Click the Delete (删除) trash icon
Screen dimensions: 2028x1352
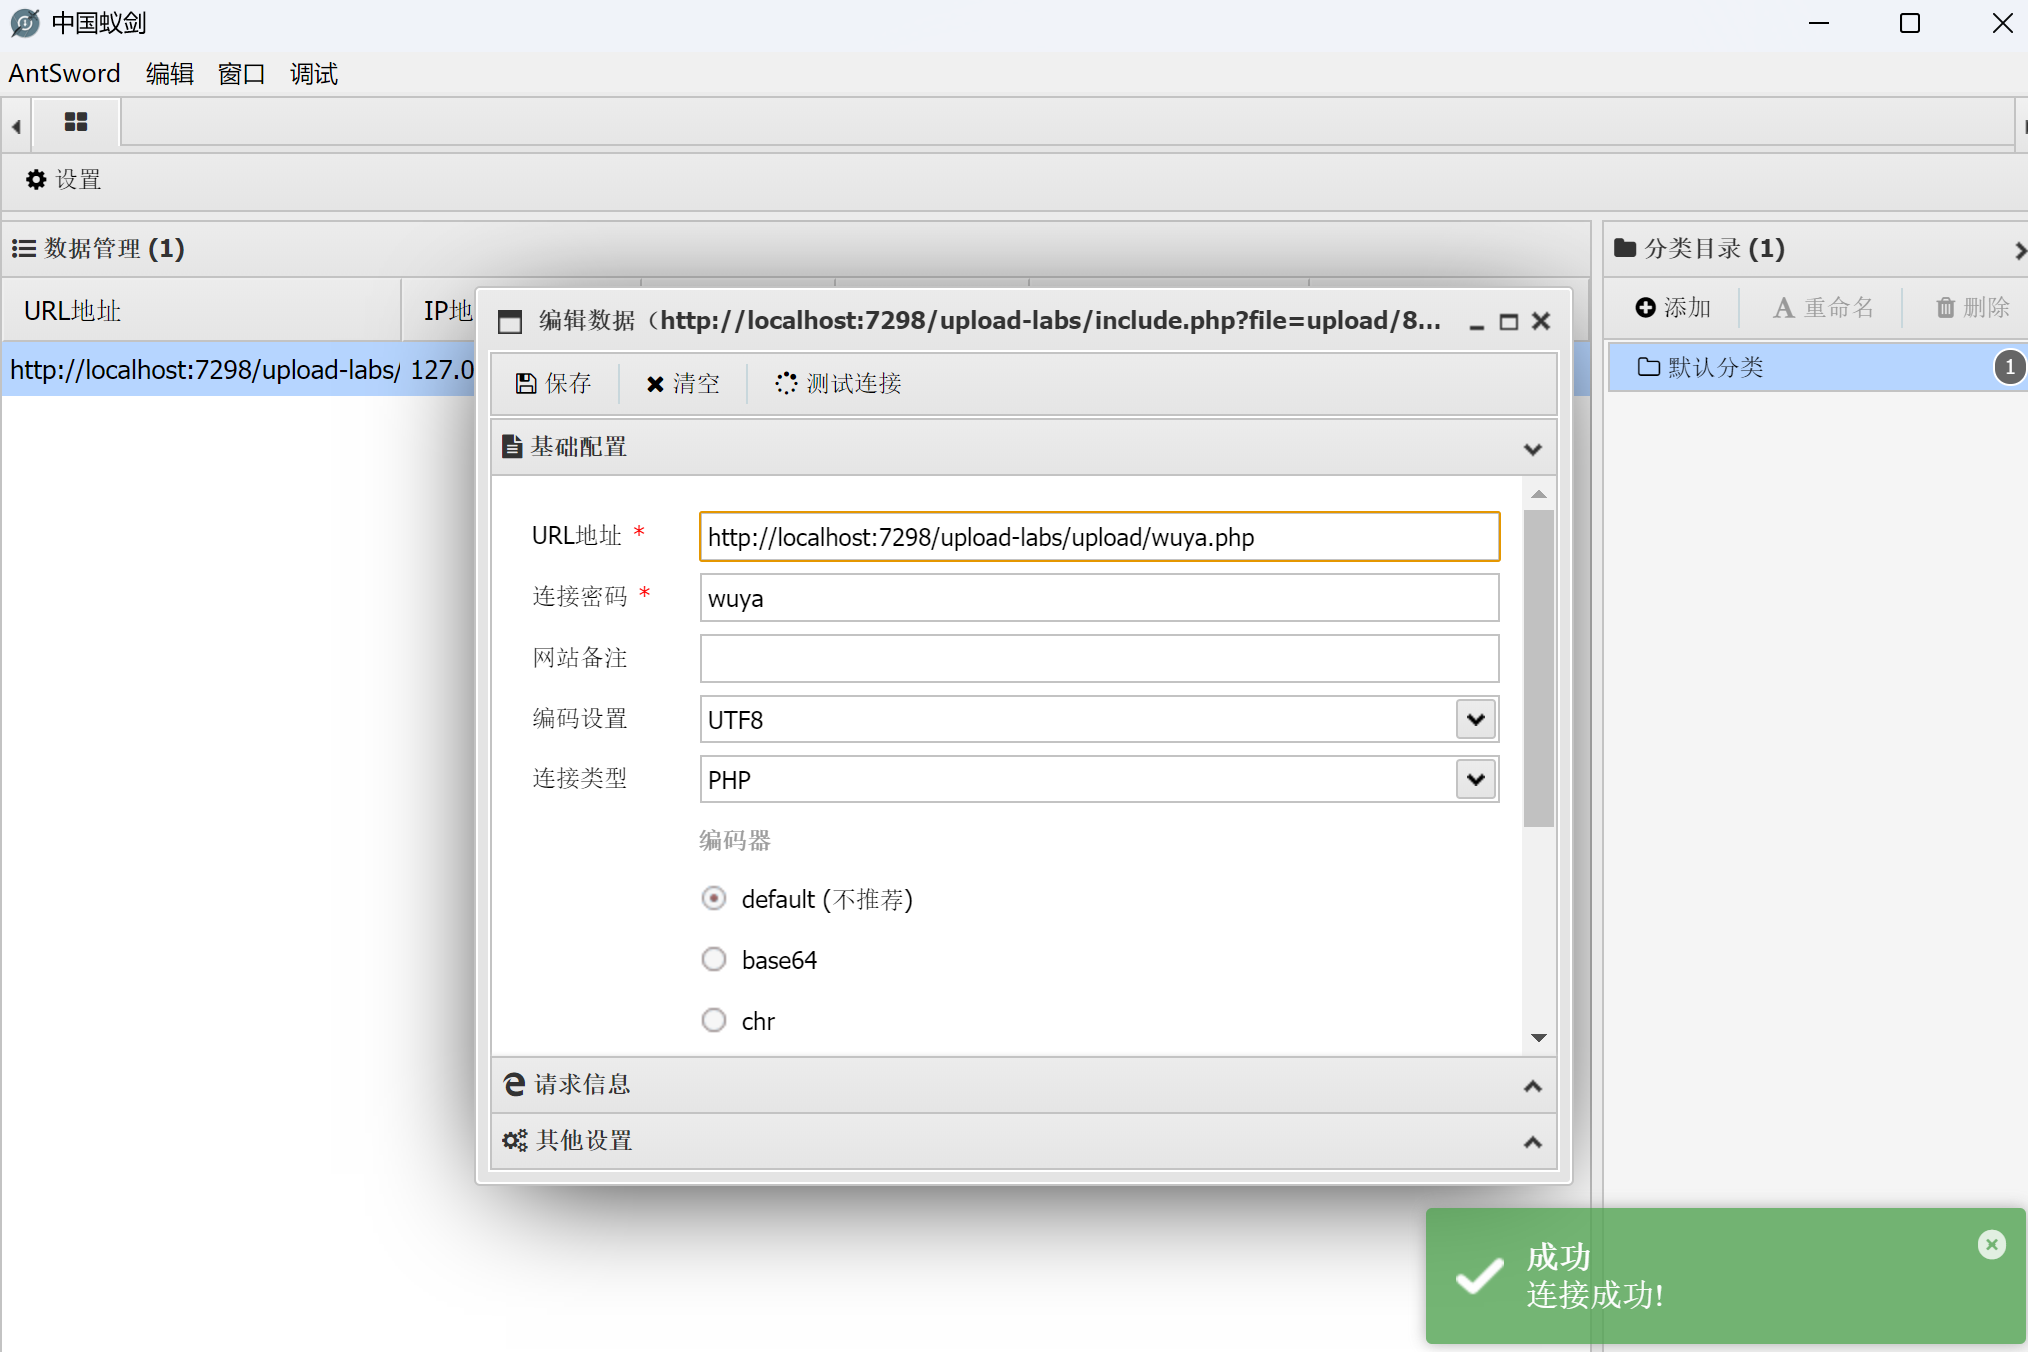(x=1945, y=308)
